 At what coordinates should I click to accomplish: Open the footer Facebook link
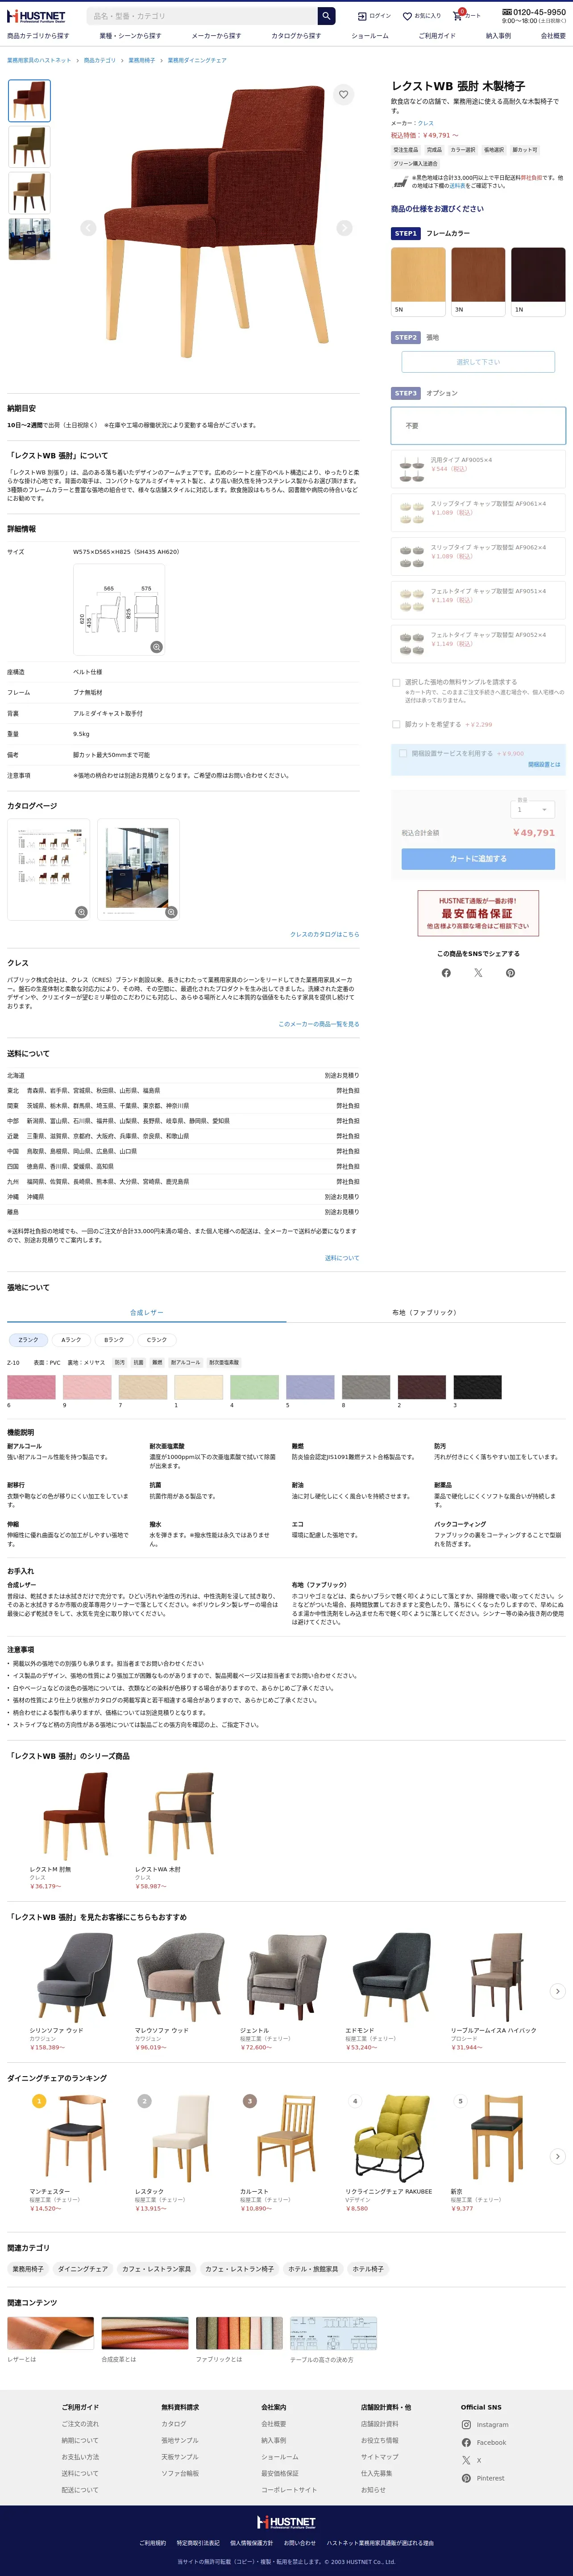[484, 2442]
